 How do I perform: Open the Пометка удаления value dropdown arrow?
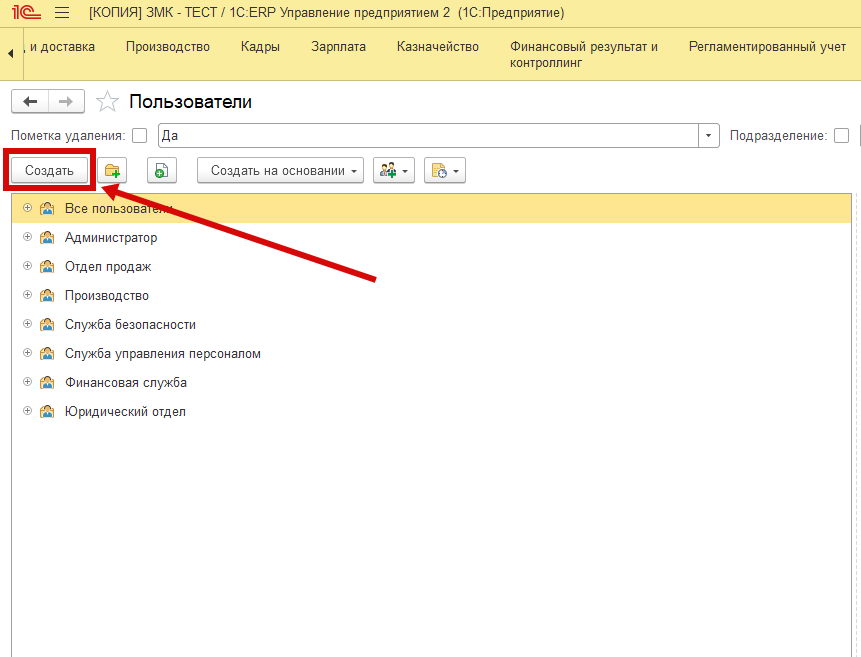[708, 136]
